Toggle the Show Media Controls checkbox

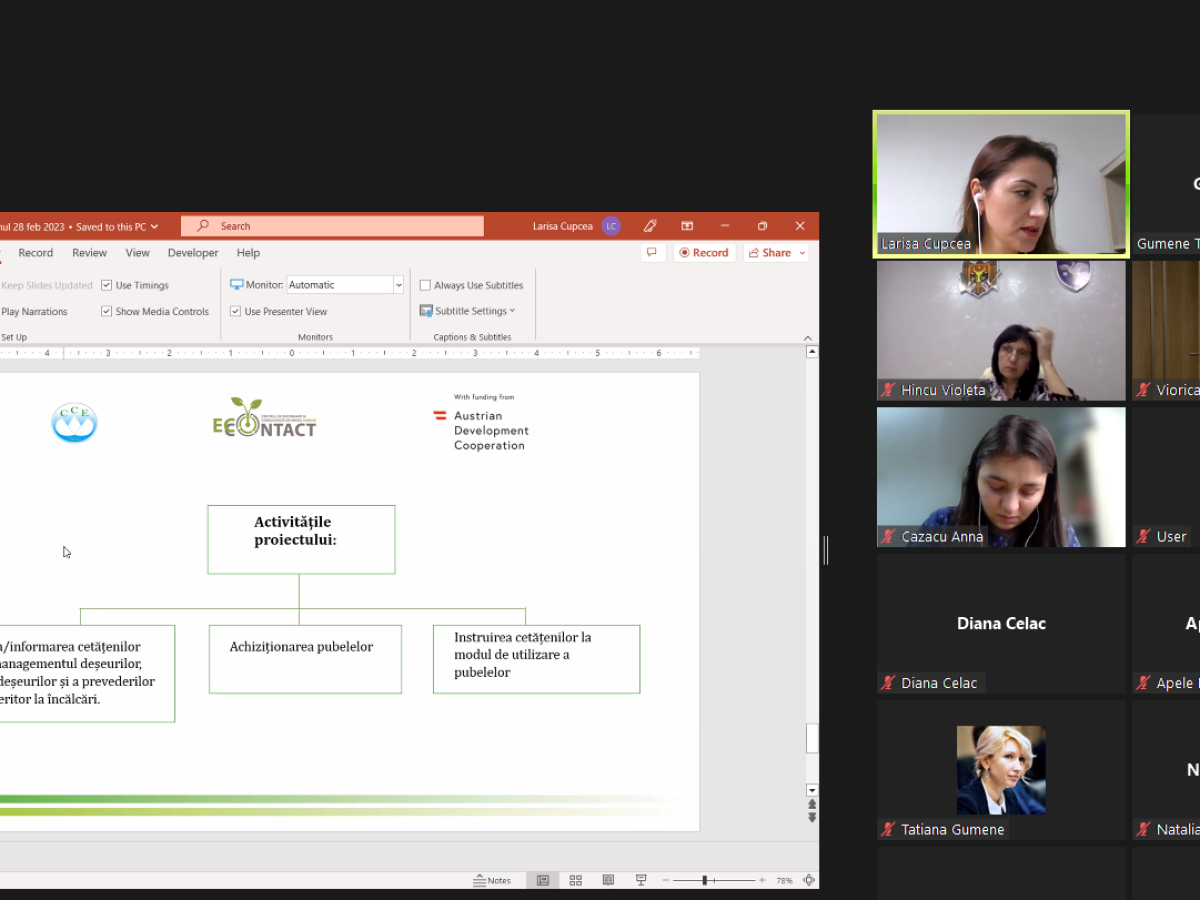tap(106, 311)
